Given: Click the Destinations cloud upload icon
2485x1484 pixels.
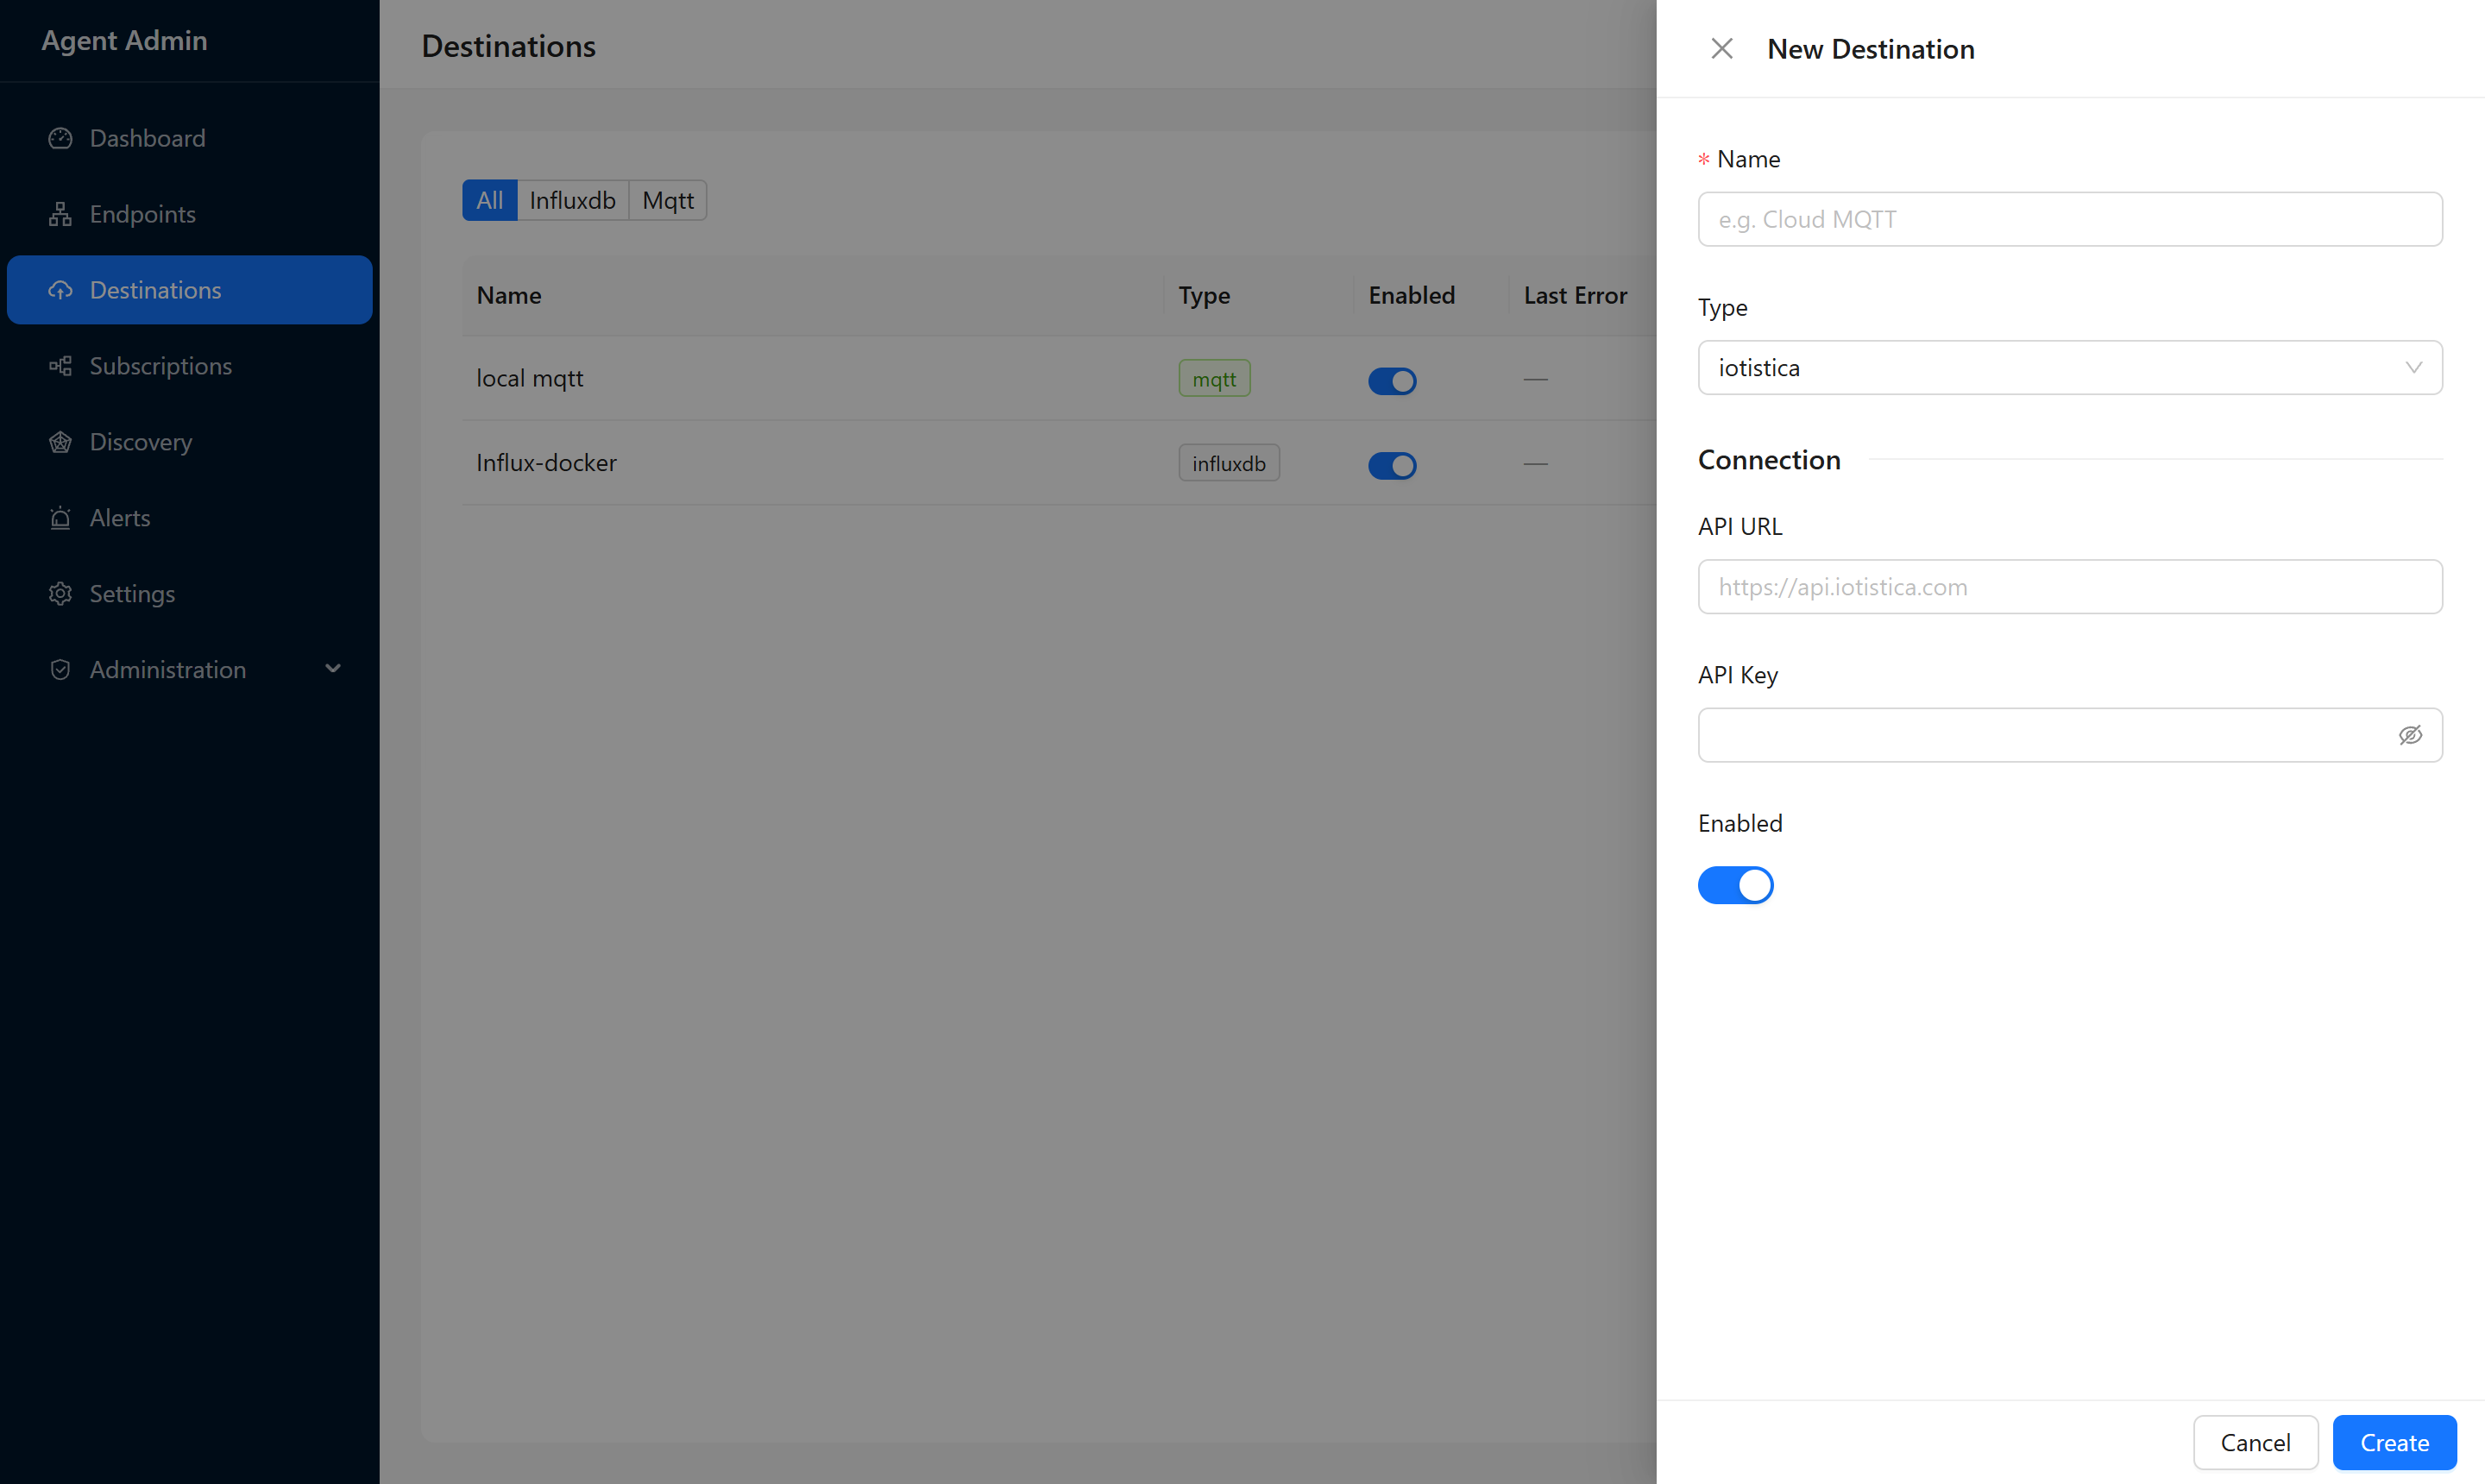Looking at the screenshot, I should click(x=60, y=290).
